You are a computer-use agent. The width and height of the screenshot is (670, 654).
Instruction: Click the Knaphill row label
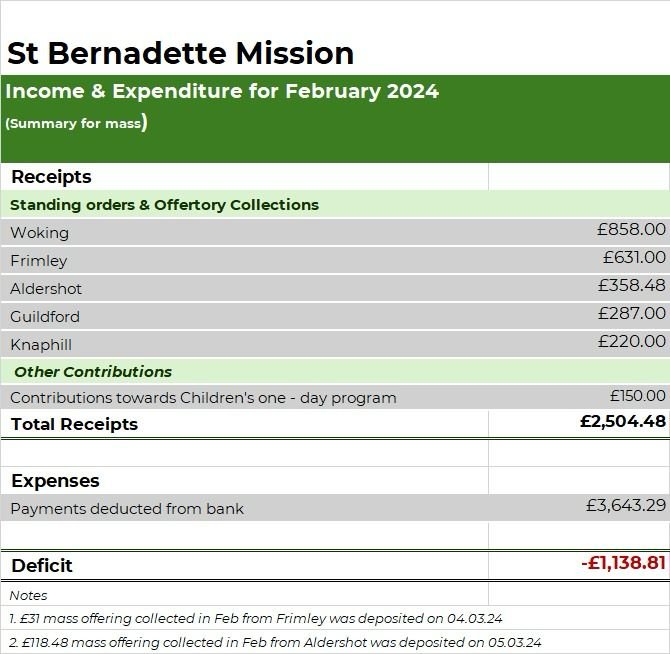pos(41,345)
